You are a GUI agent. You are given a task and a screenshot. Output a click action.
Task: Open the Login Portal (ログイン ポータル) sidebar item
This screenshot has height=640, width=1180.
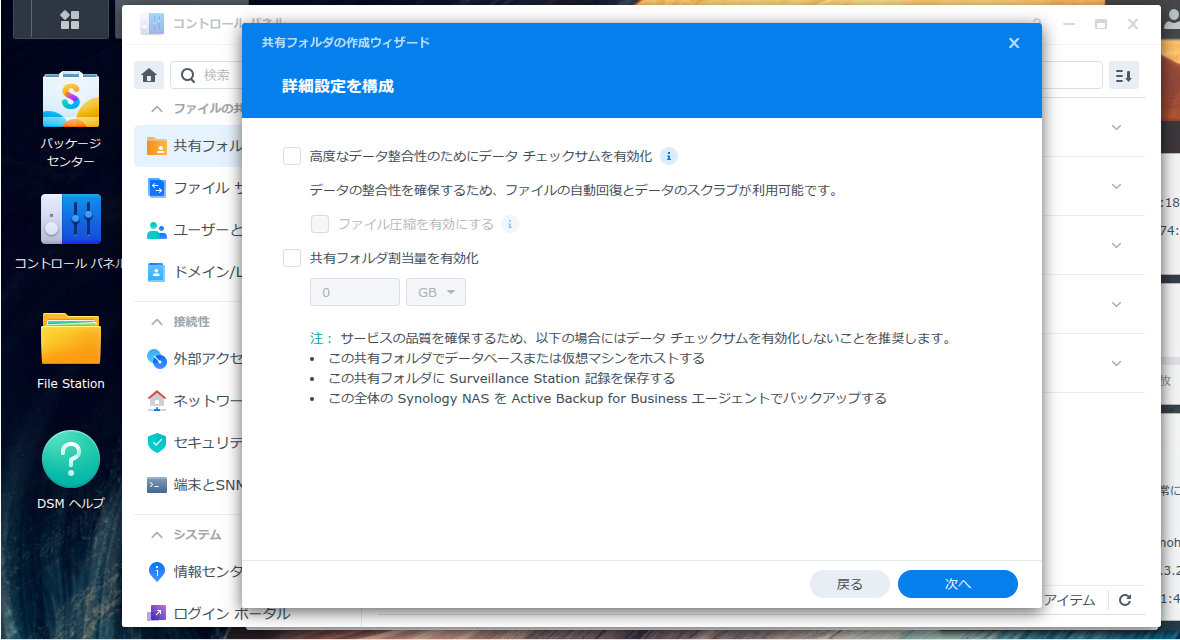[218, 613]
